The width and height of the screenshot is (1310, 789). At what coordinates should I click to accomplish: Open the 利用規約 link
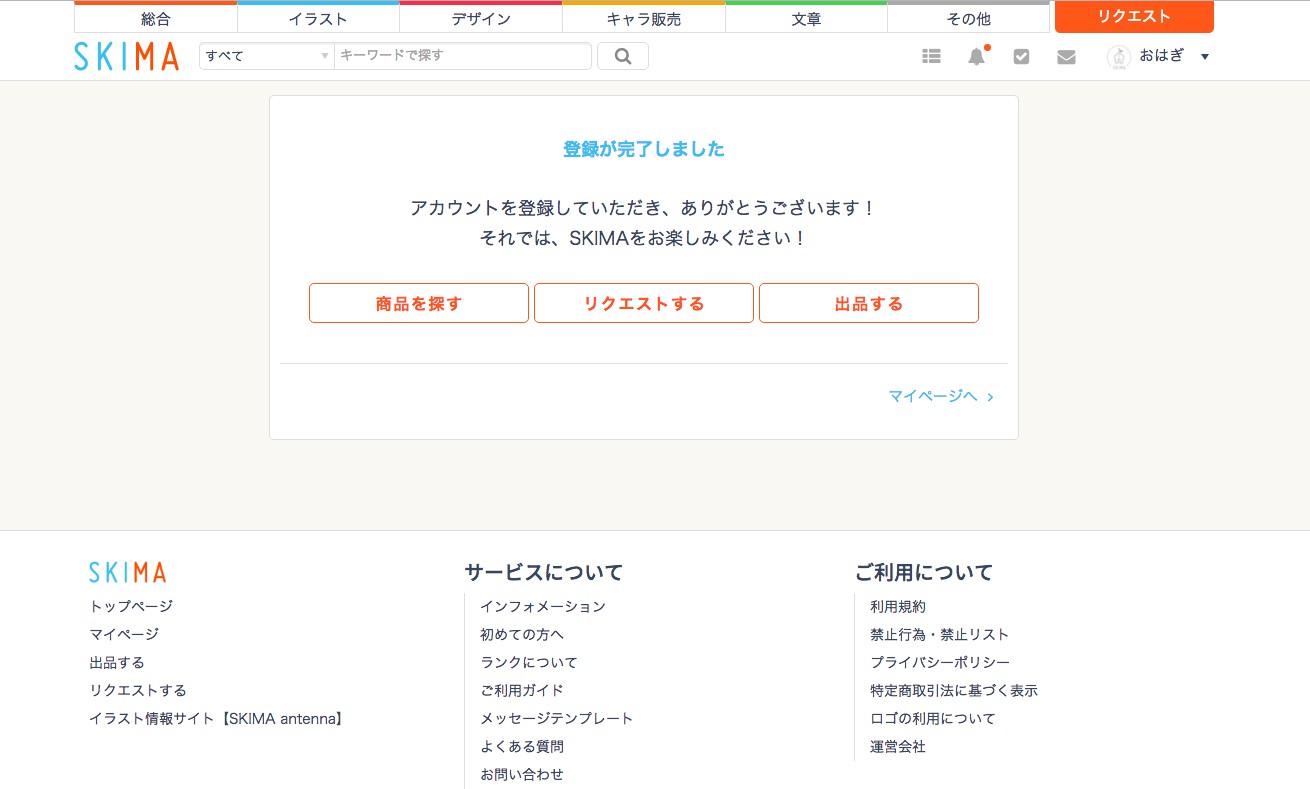898,606
